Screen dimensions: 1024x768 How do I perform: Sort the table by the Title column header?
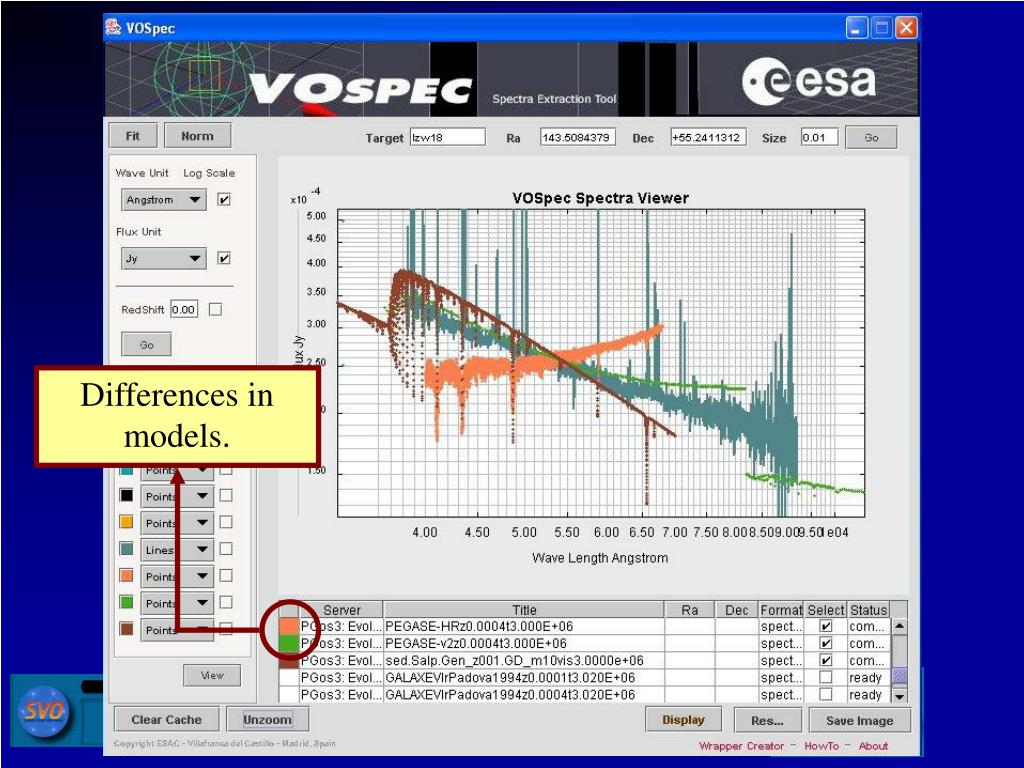[524, 610]
